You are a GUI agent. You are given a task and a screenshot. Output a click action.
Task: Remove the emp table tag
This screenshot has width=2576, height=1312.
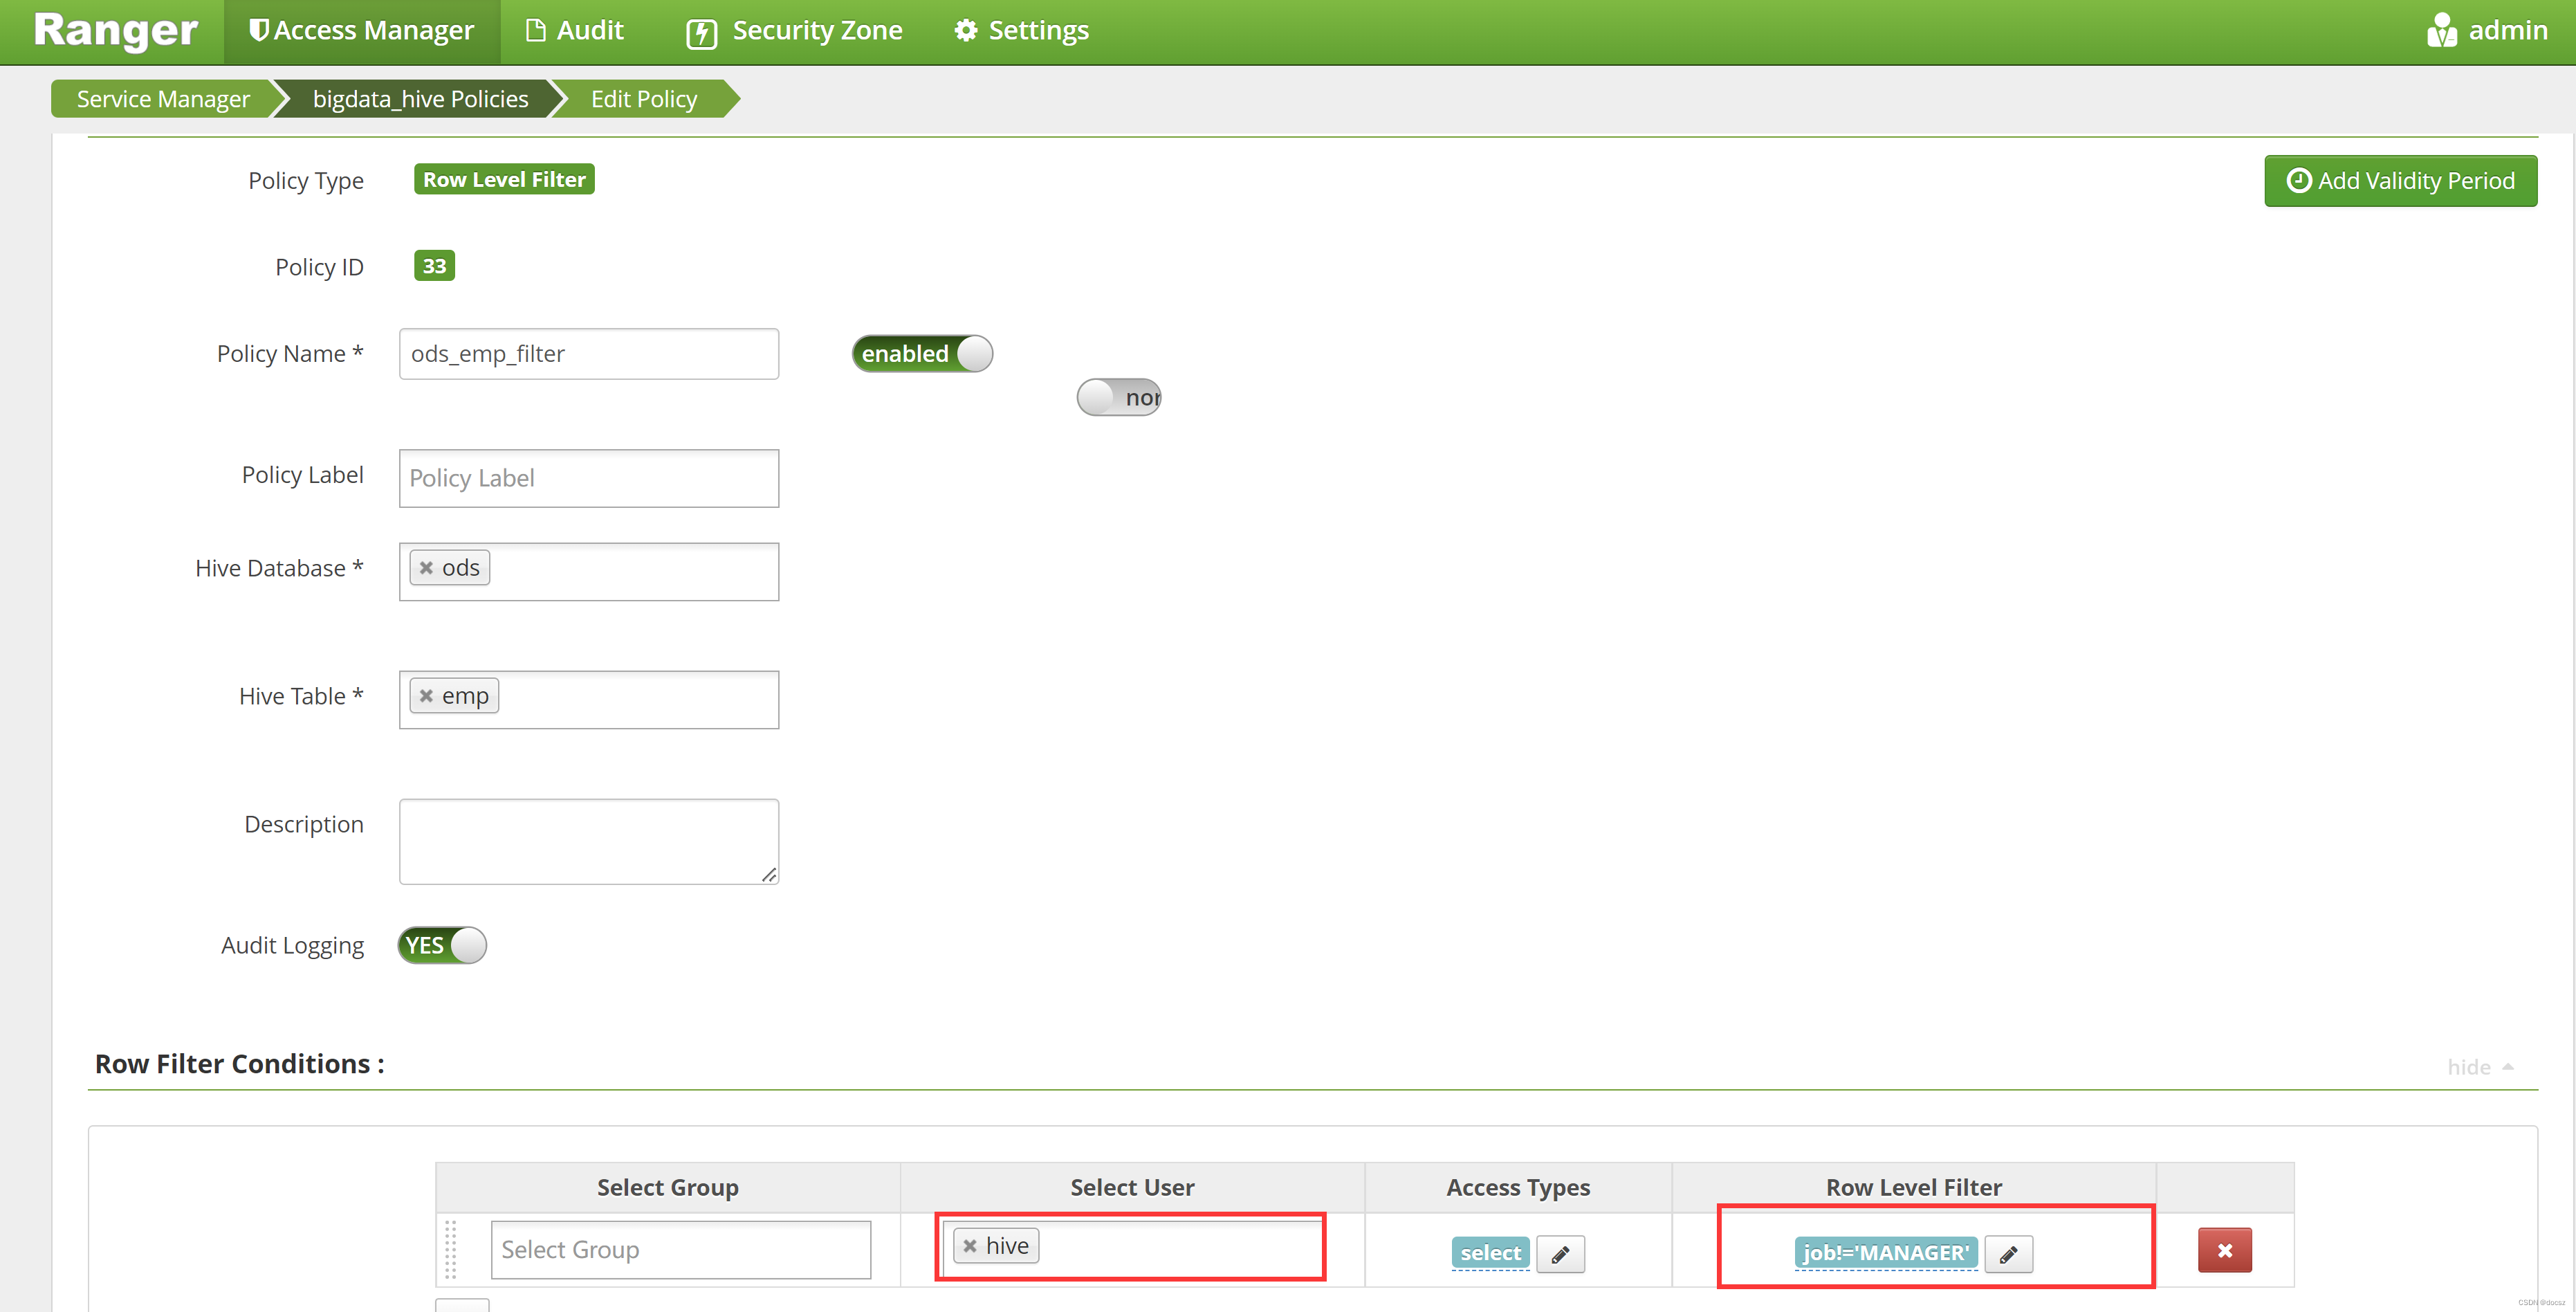click(x=426, y=696)
